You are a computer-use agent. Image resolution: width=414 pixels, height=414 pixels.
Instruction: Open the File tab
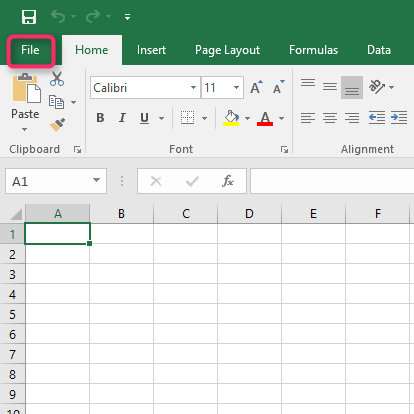click(30, 50)
